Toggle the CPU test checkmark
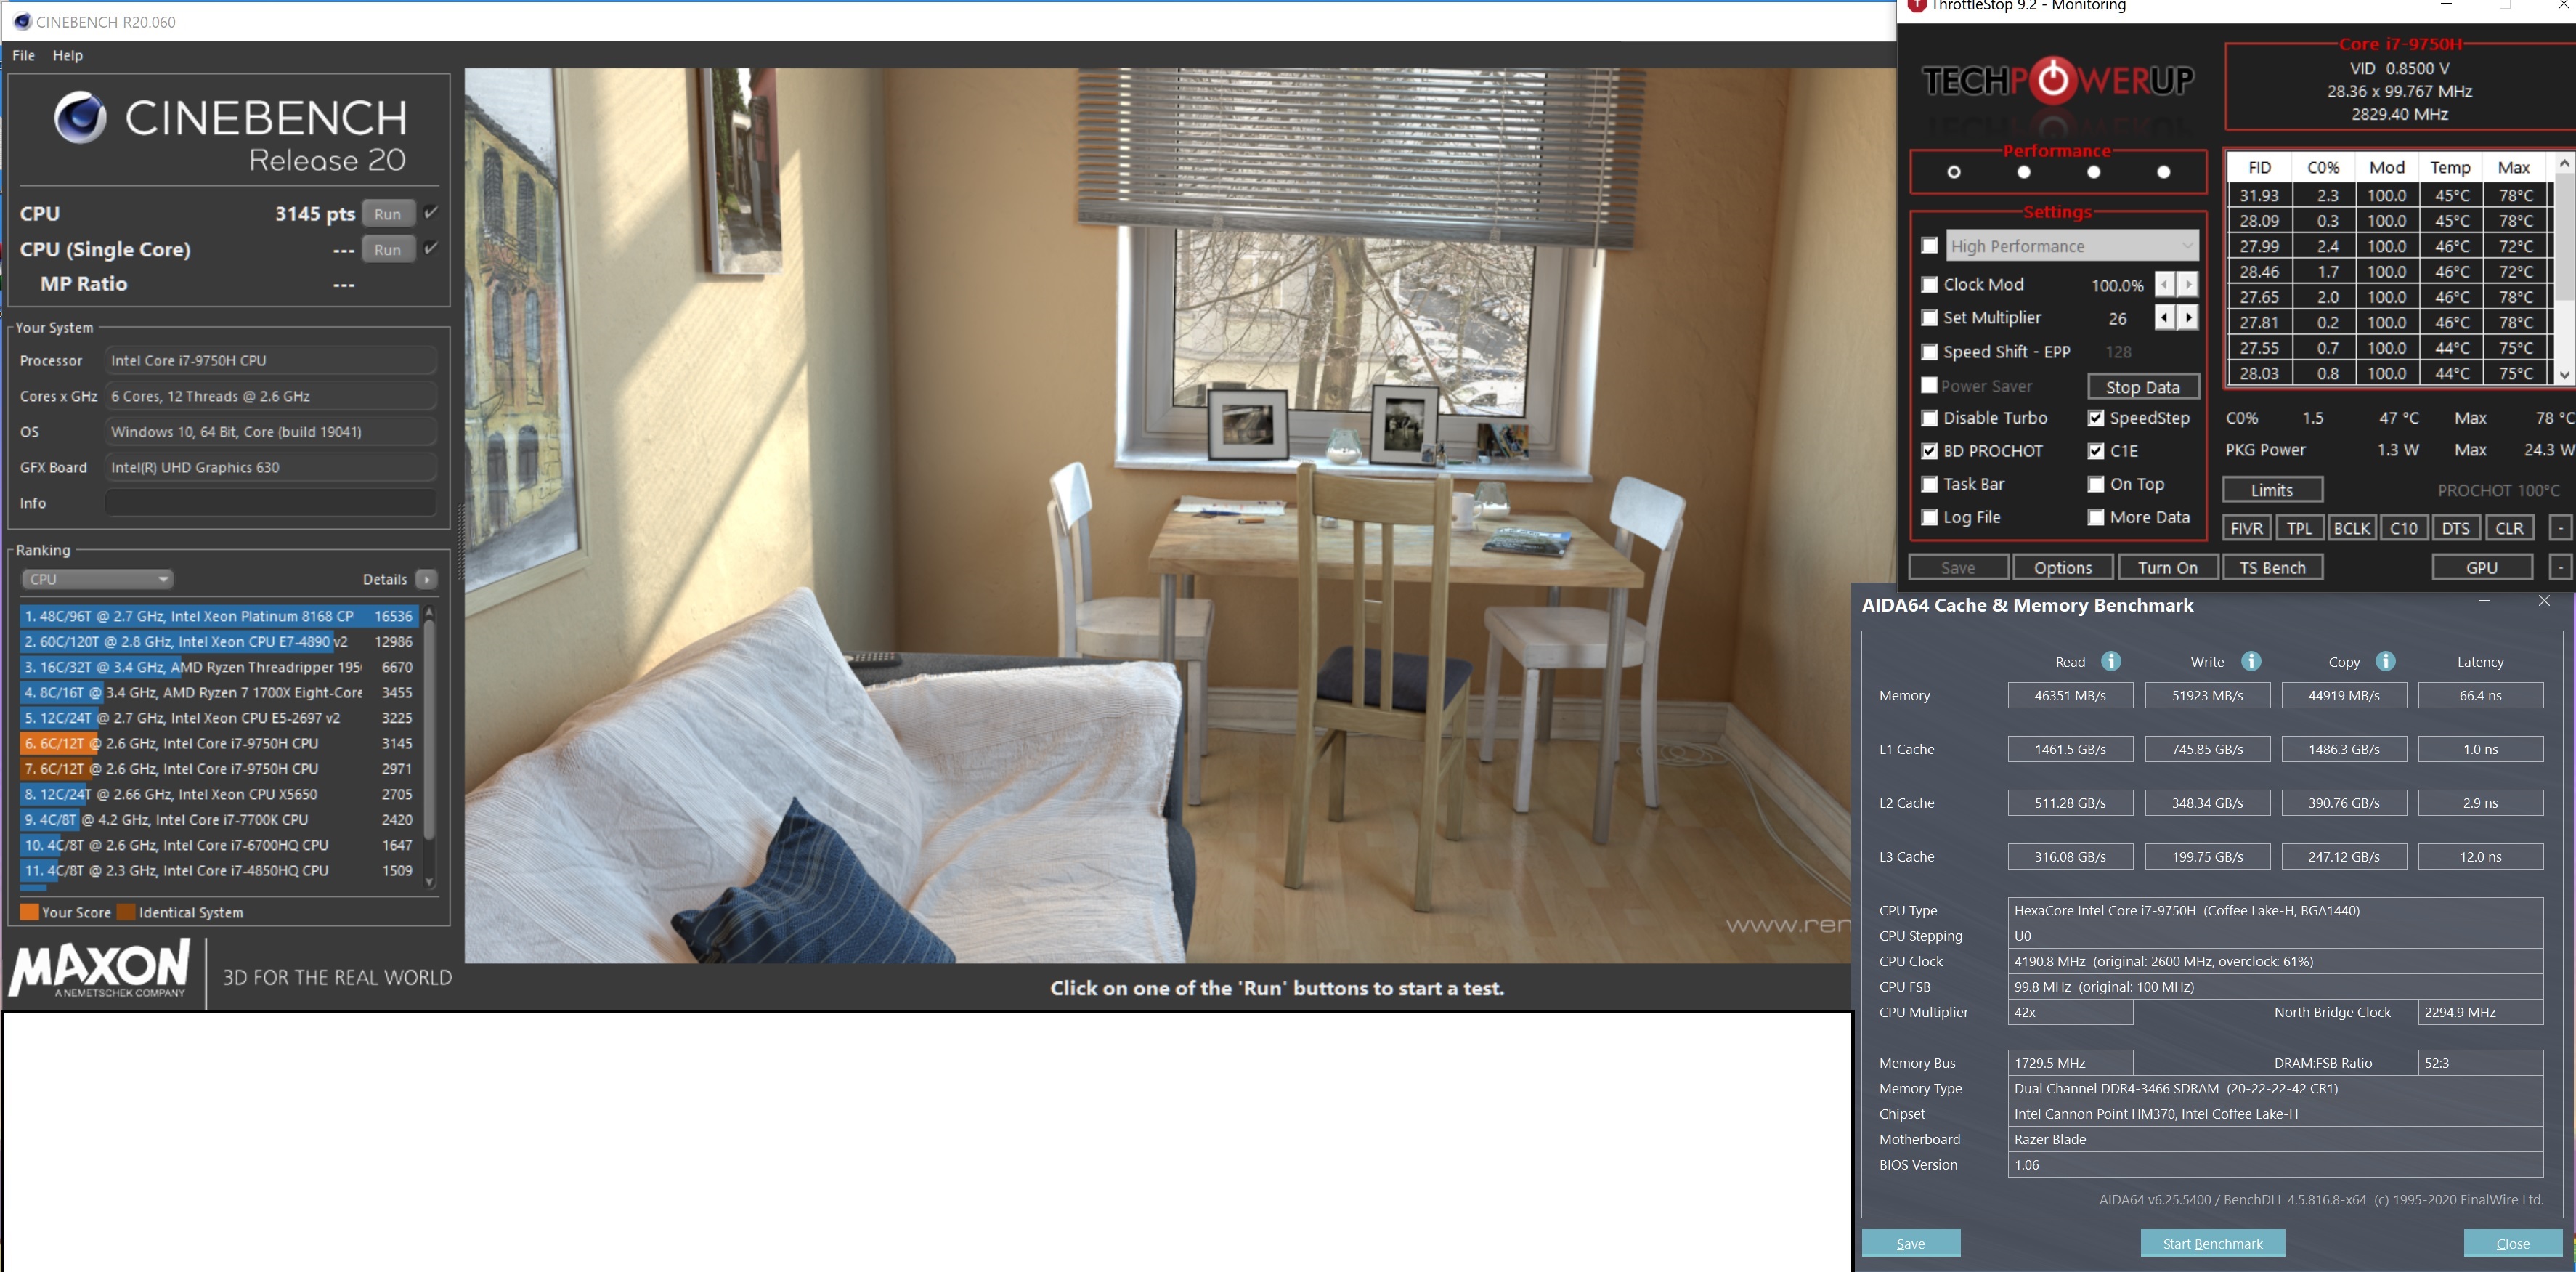This screenshot has height=1272, width=2576. pos(431,212)
